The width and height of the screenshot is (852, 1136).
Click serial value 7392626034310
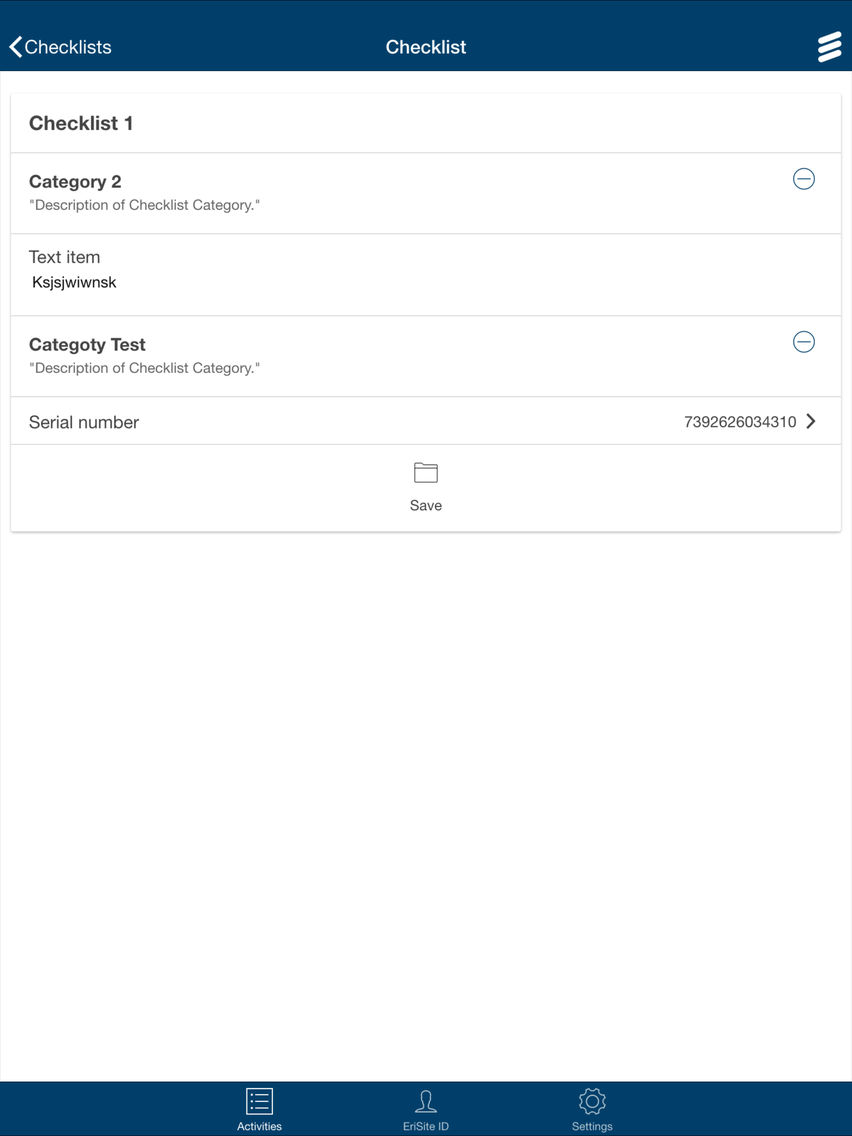[x=740, y=422]
